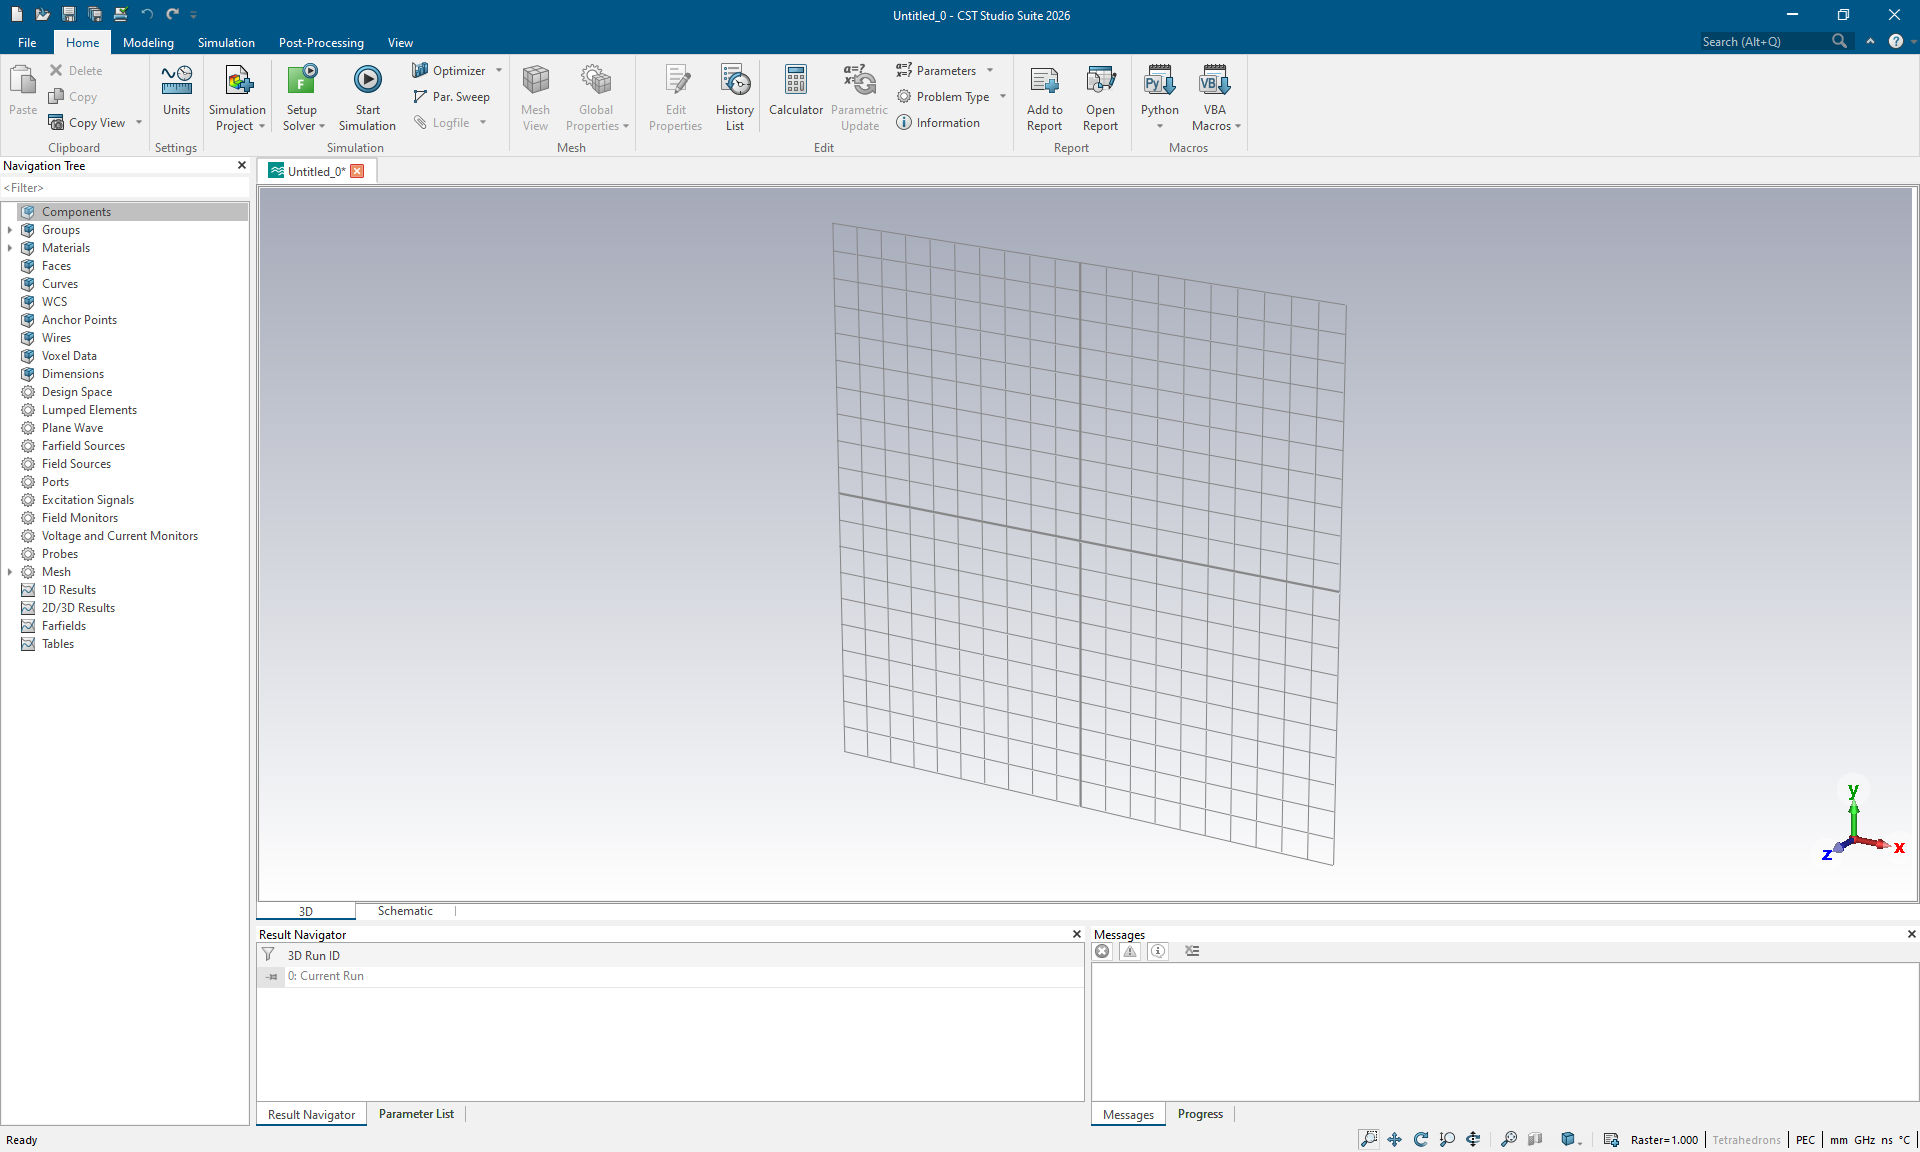Toggle warning messages in the Messages panel
This screenshot has height=1152, width=1920.
pyautogui.click(x=1130, y=951)
